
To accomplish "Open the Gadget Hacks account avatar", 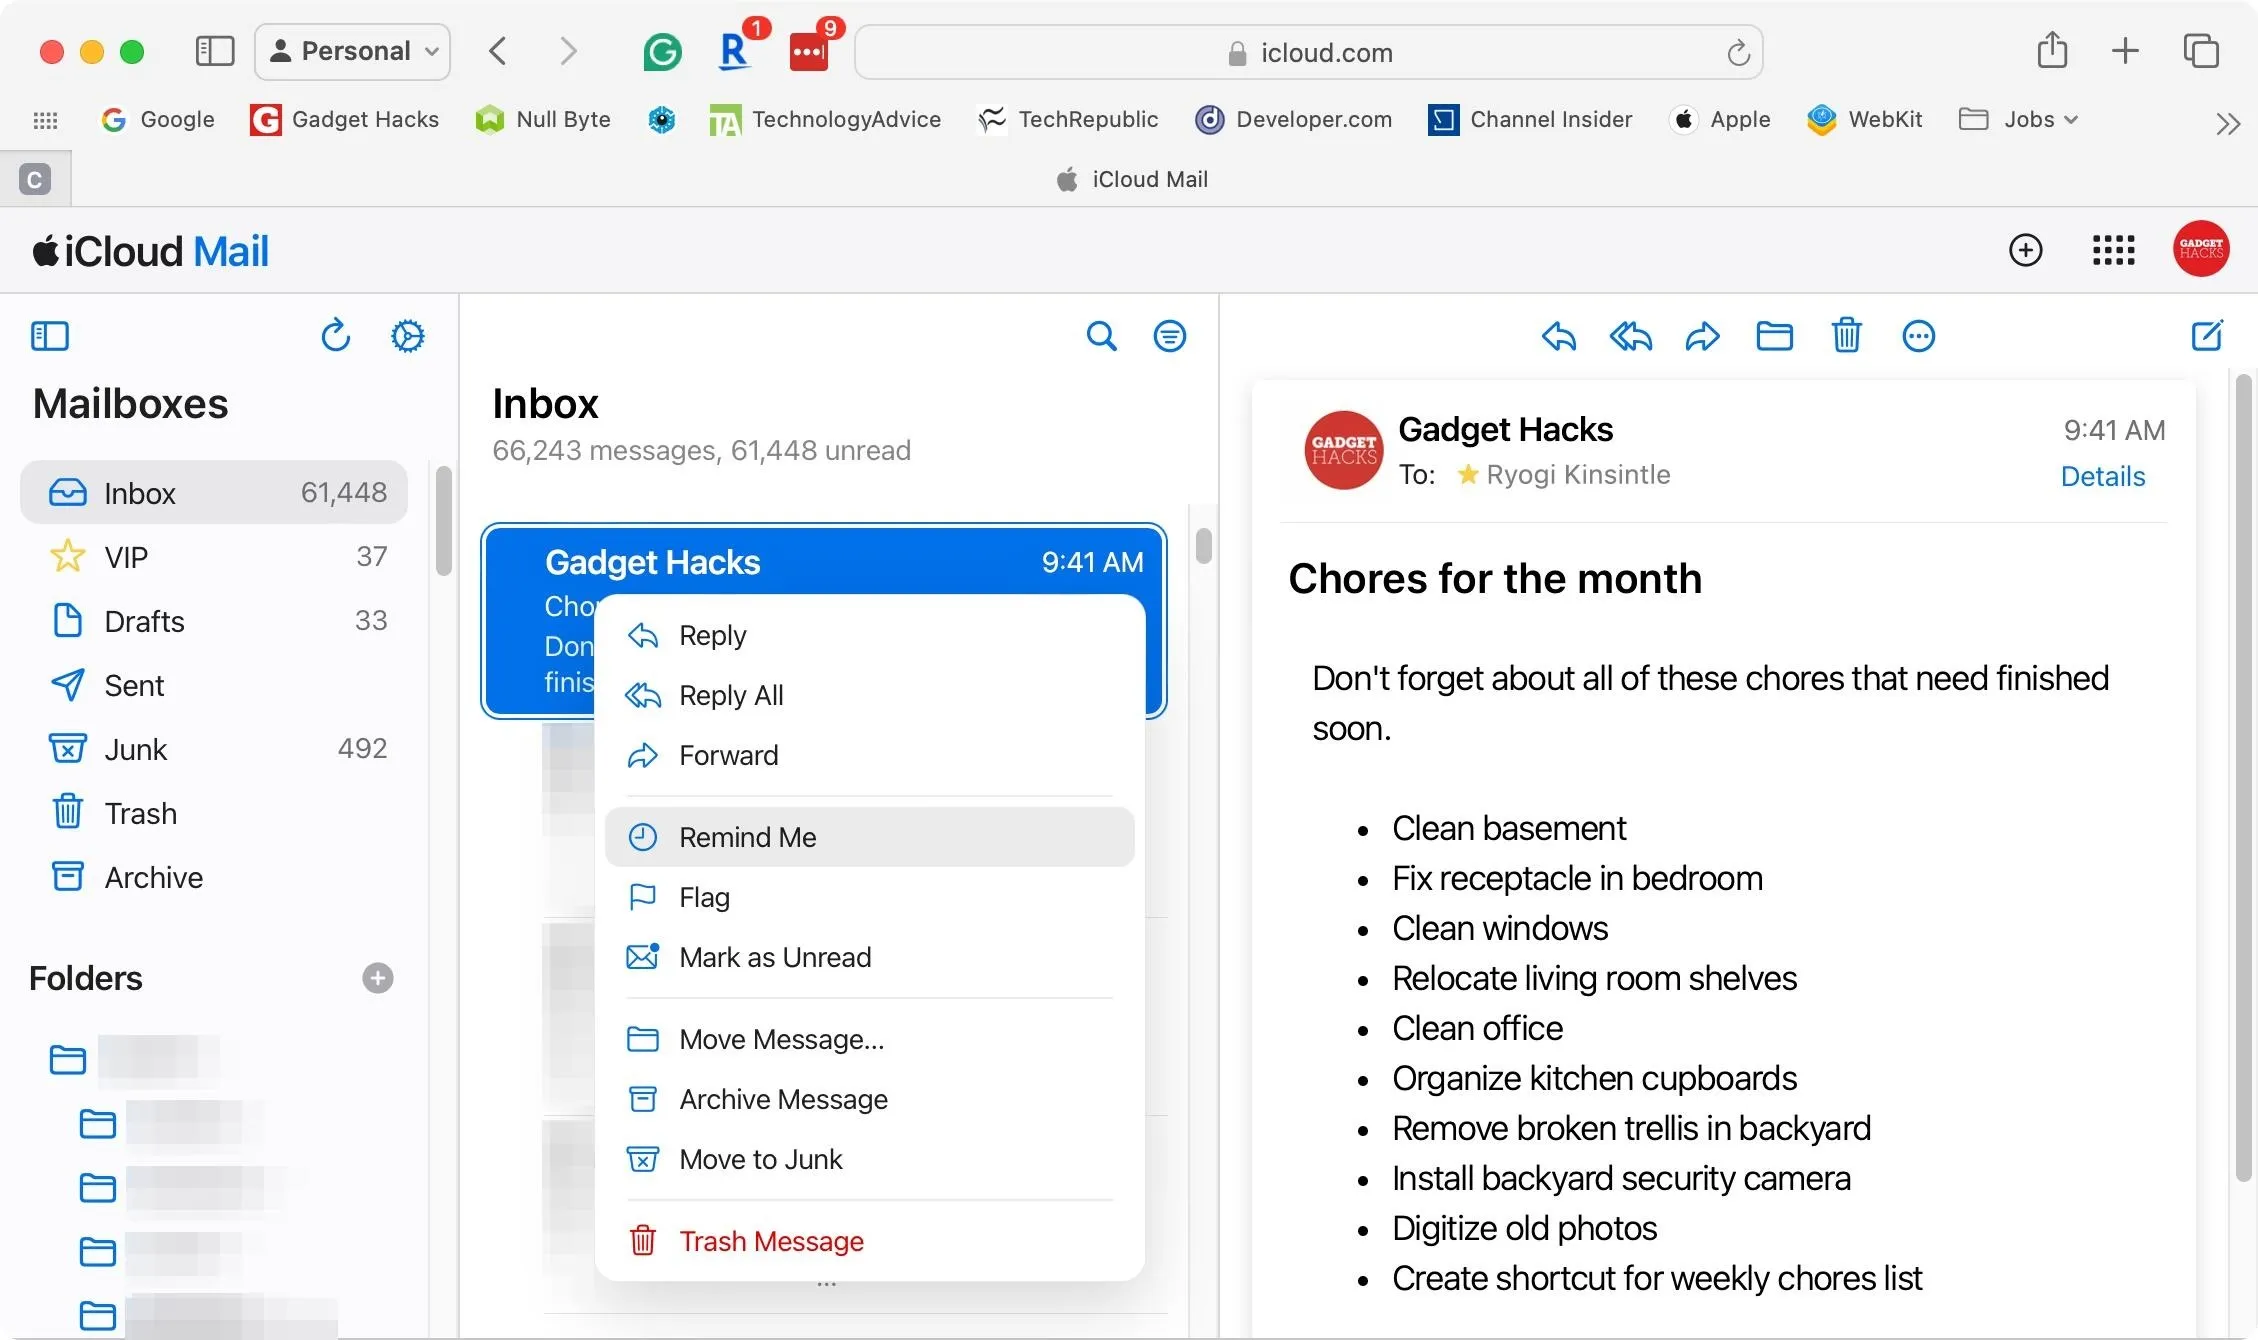I will pyautogui.click(x=2201, y=249).
